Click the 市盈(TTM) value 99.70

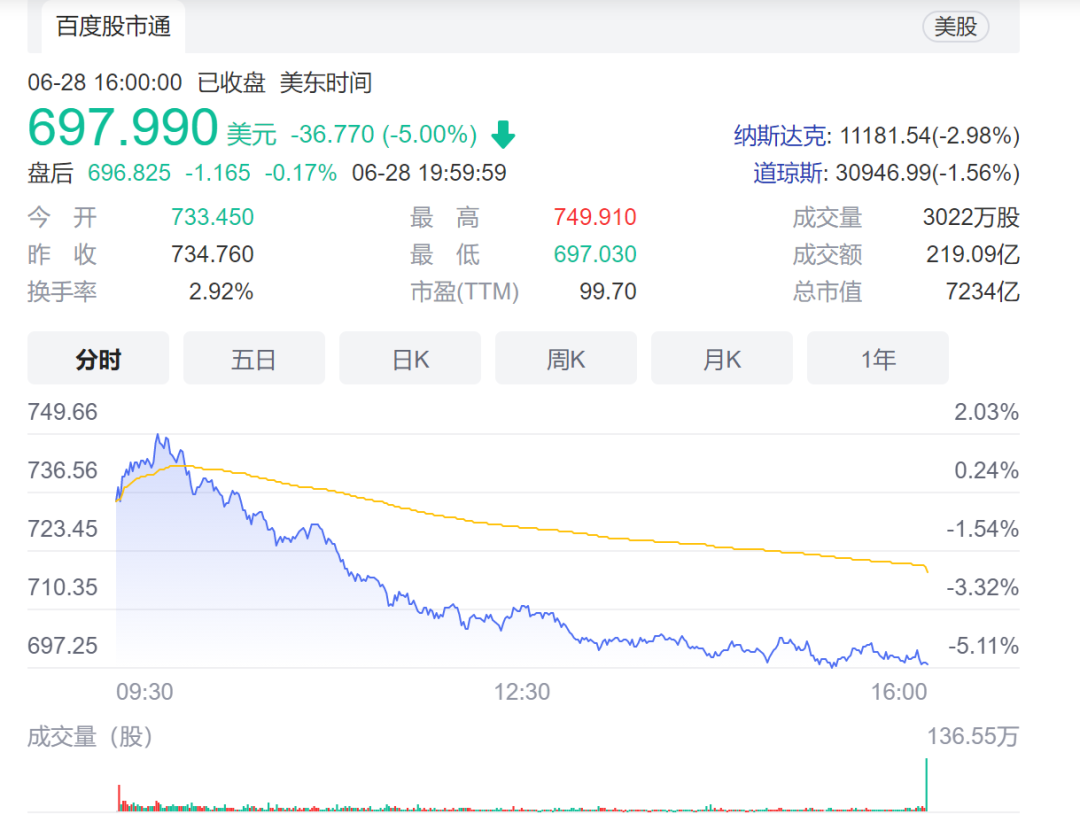coord(608,291)
